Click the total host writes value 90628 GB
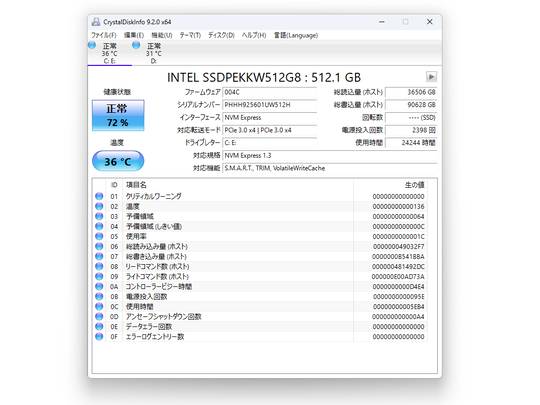 point(411,105)
